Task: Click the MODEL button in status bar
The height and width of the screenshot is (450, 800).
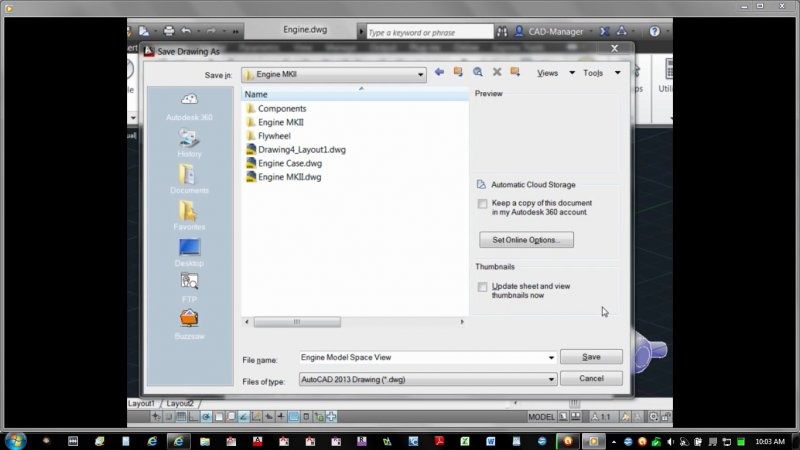Action: [x=541, y=417]
